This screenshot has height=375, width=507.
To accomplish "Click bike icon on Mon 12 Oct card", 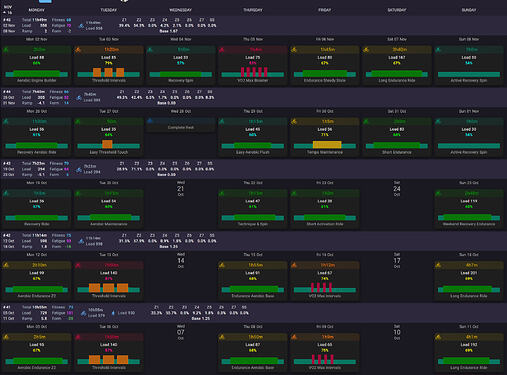I will (6, 265).
